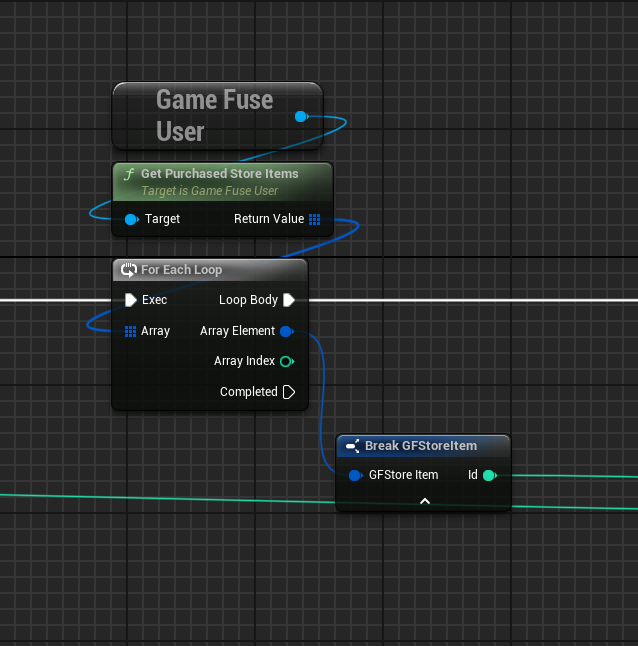Click the 'Loop Body' label
The width and height of the screenshot is (638, 646).
pos(248,300)
